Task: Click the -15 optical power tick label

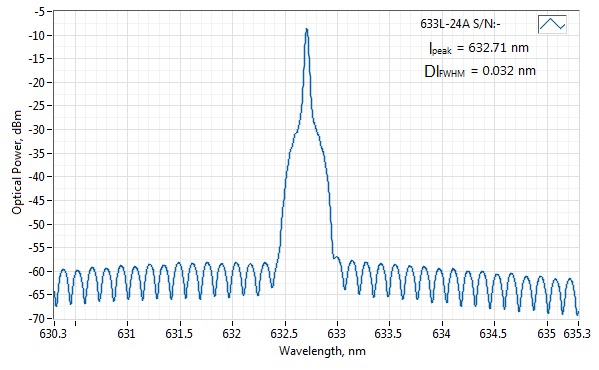Action: coord(37,58)
